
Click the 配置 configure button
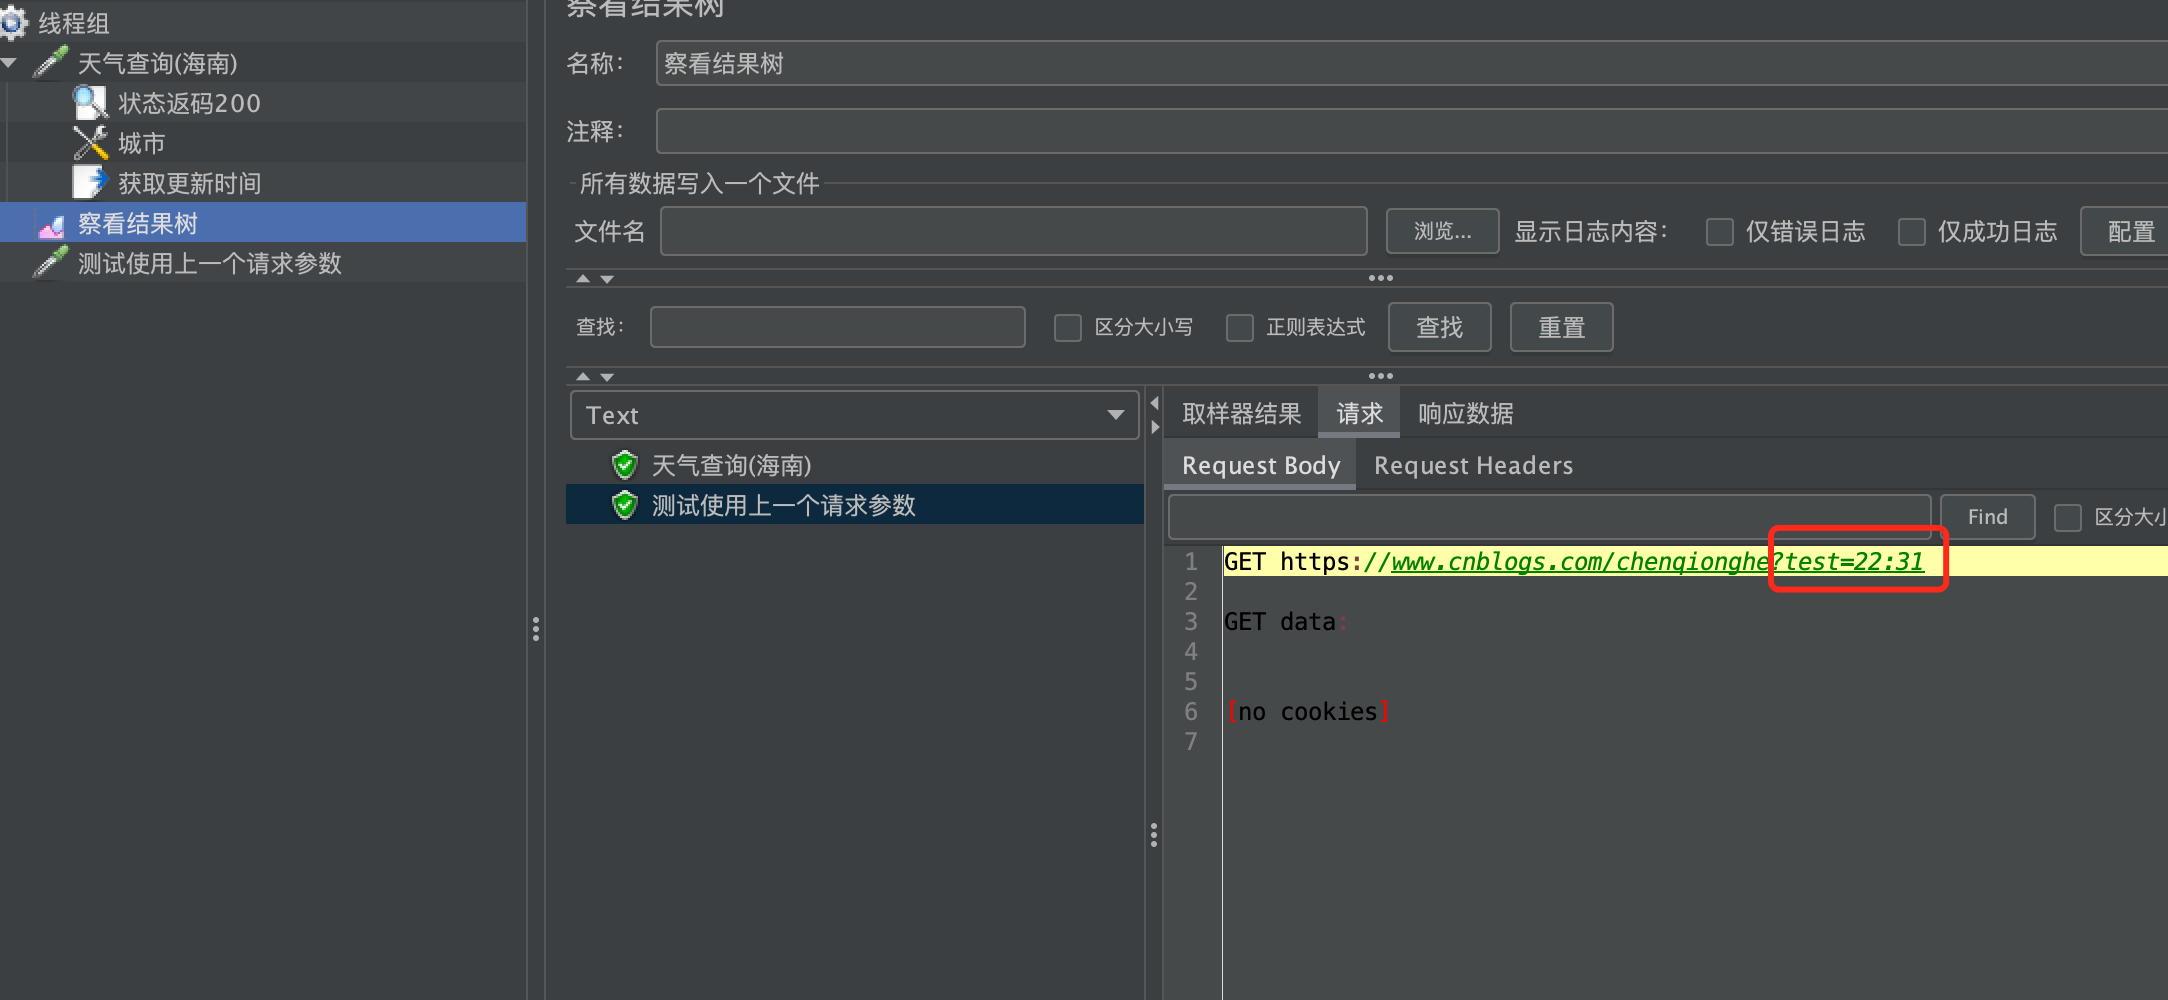tap(2125, 231)
